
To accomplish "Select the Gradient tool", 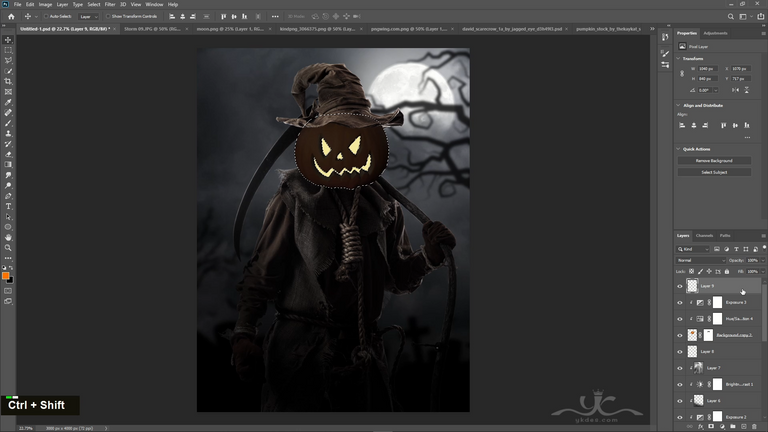I will [8, 165].
